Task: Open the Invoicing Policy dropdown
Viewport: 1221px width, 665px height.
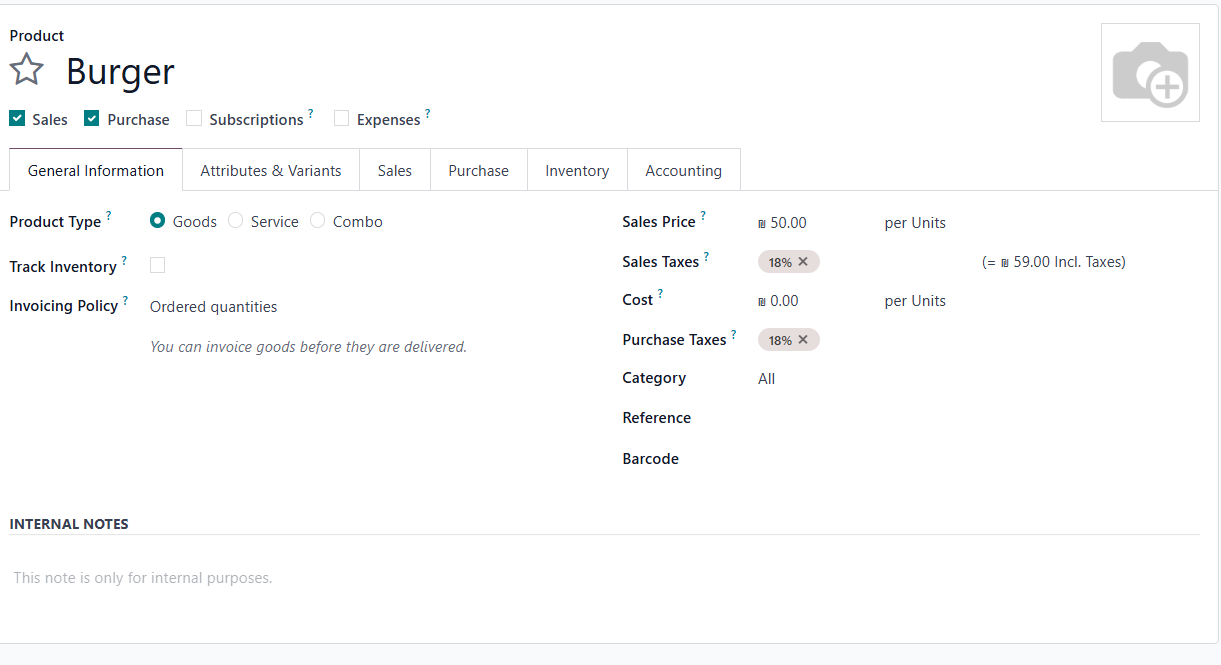Action: pyautogui.click(x=214, y=307)
